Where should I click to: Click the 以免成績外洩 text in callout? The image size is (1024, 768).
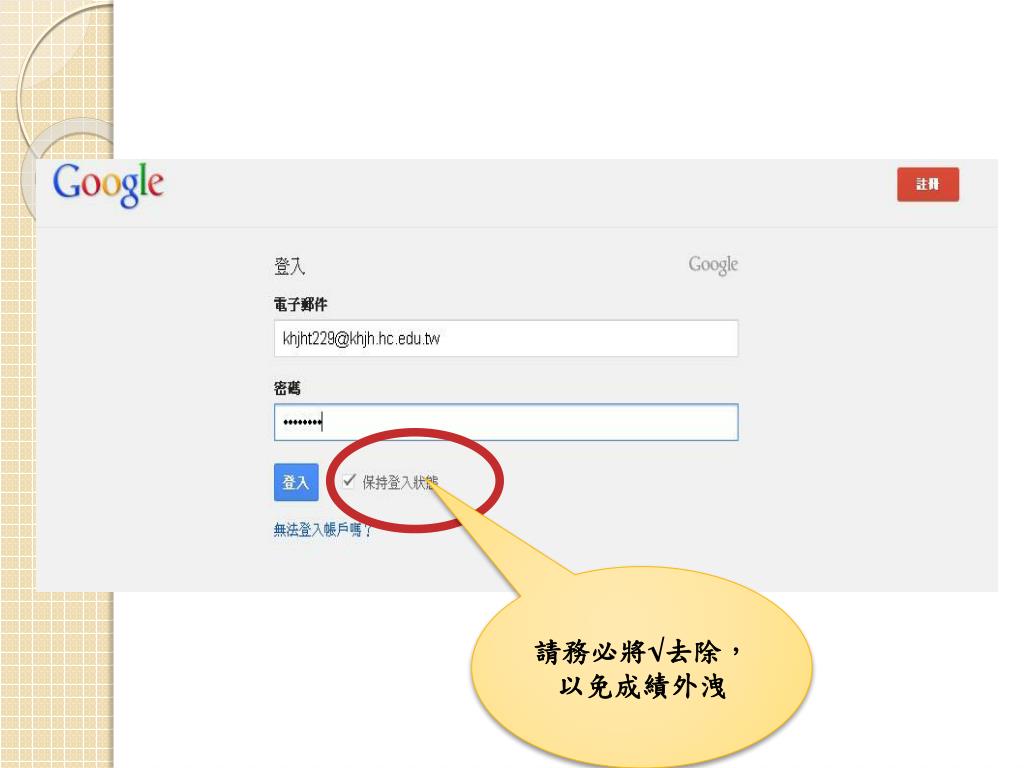[643, 686]
